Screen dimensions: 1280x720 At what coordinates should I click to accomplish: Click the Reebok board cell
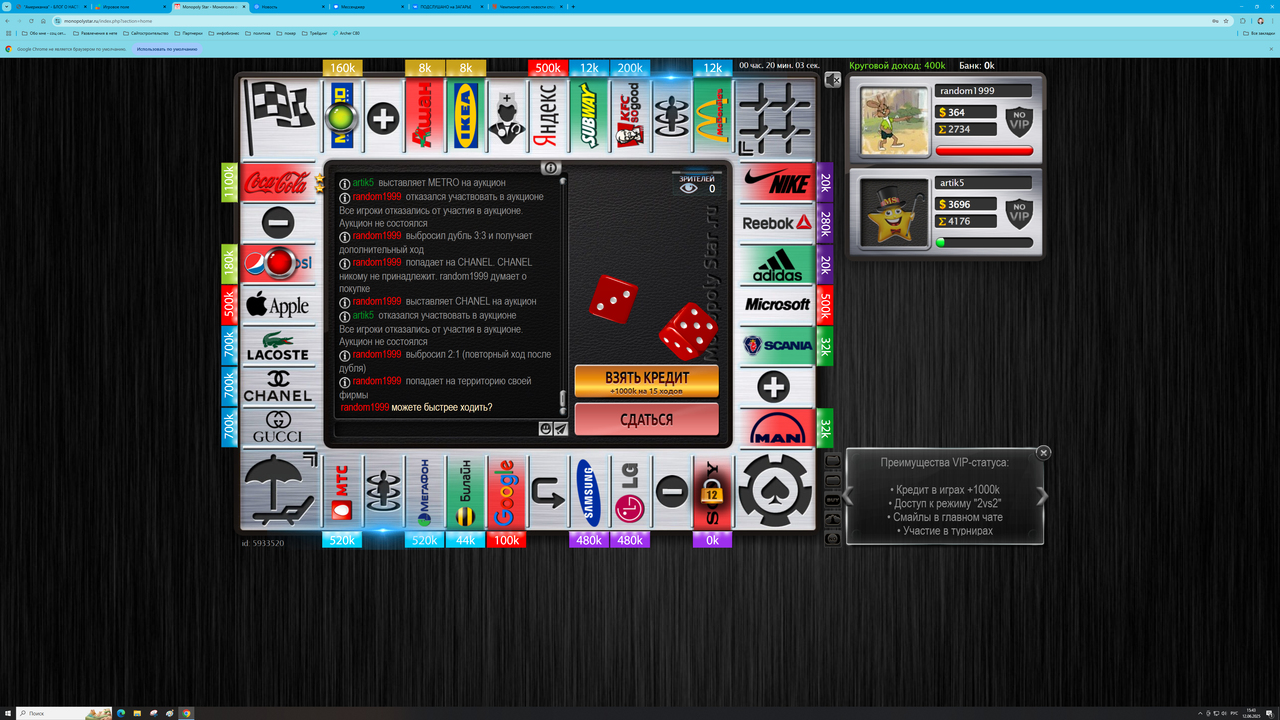tap(778, 223)
